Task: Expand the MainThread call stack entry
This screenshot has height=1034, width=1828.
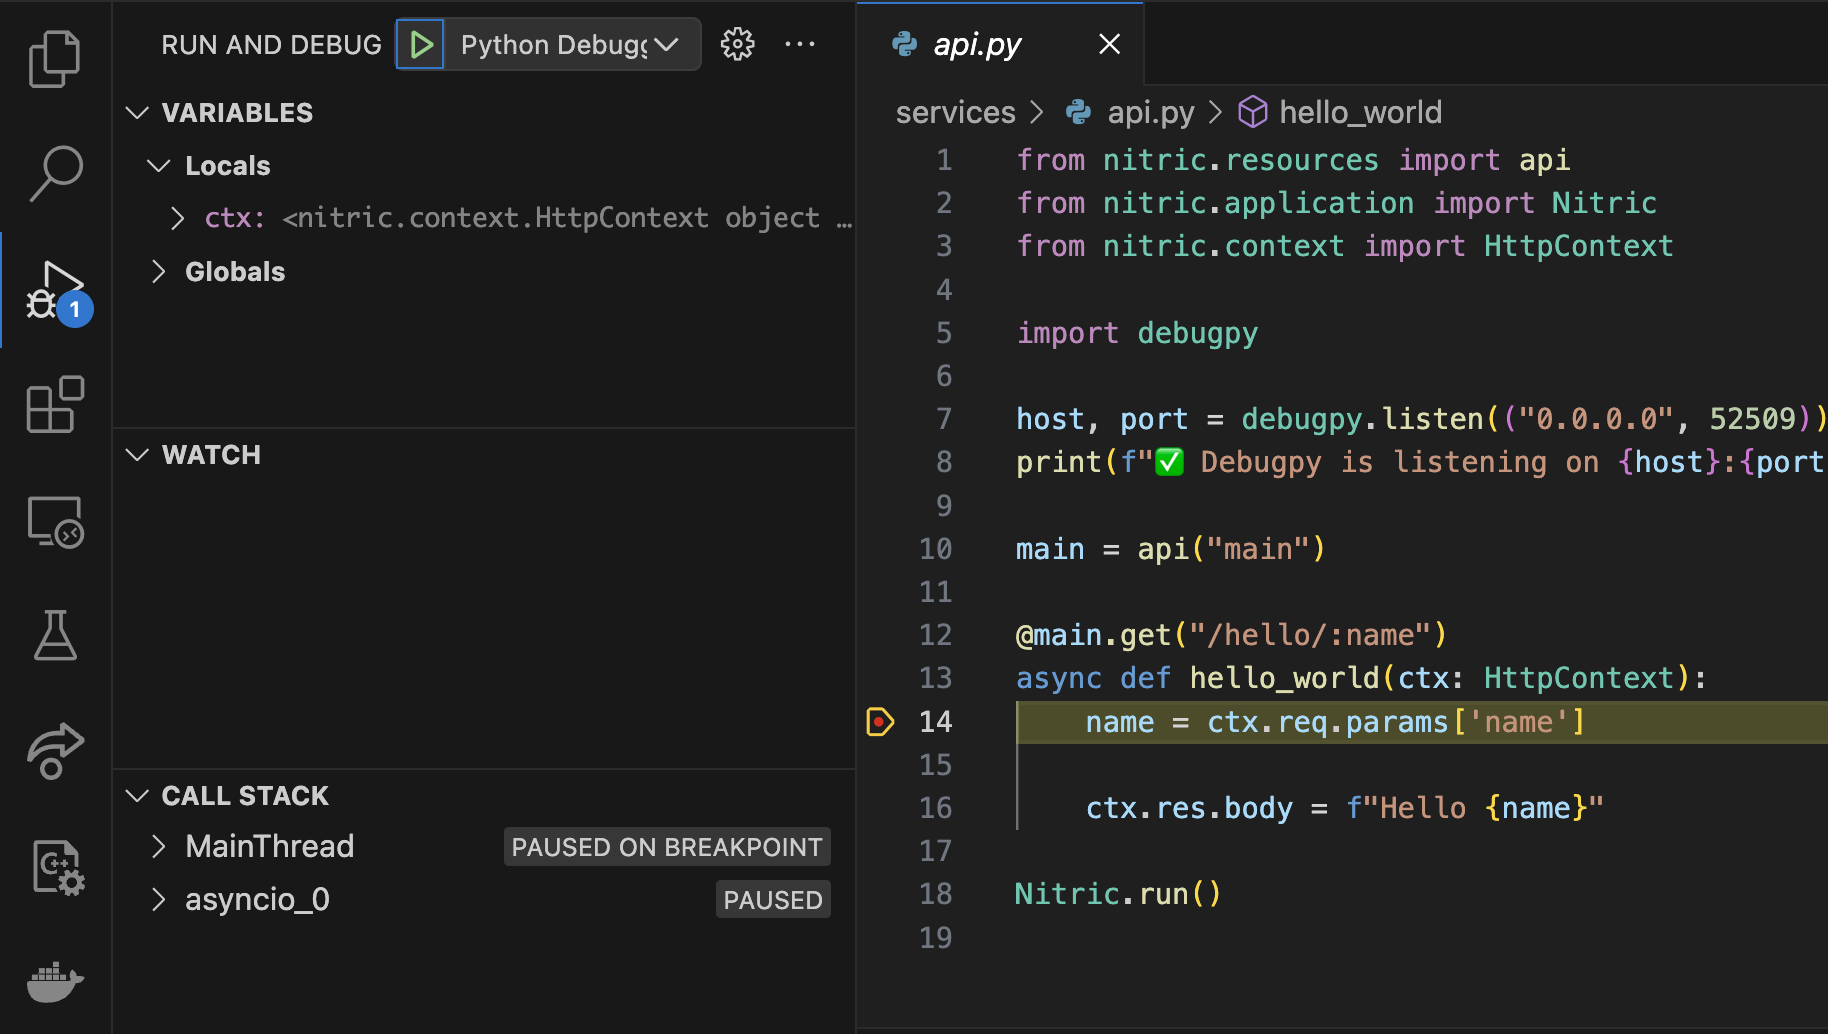Action: point(158,847)
